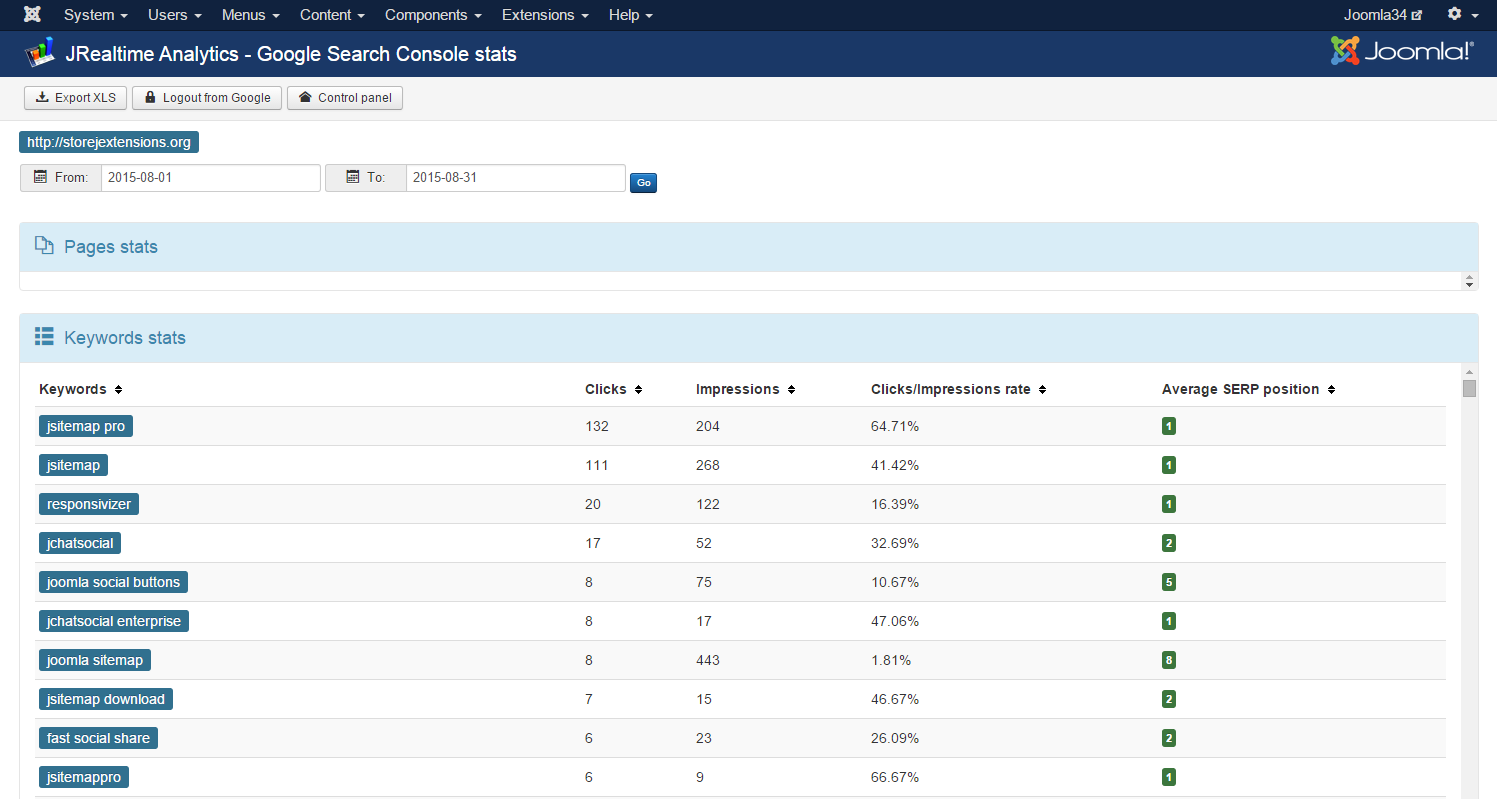
Task: Click the To date input field
Action: pyautogui.click(x=516, y=177)
